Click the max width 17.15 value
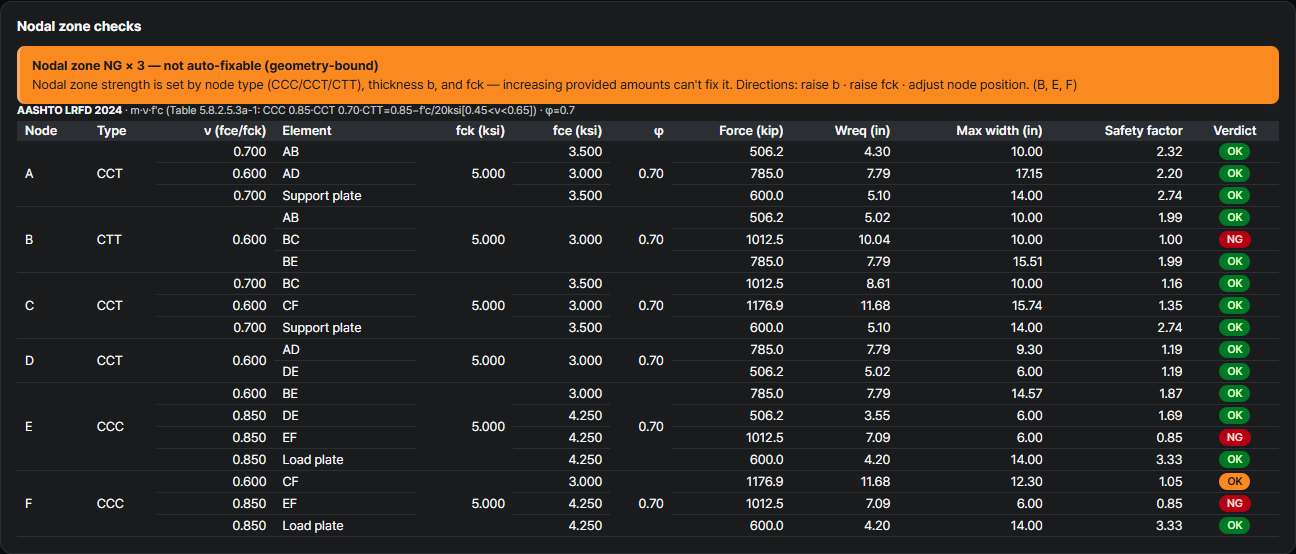The image size is (1296, 554). point(1027,174)
